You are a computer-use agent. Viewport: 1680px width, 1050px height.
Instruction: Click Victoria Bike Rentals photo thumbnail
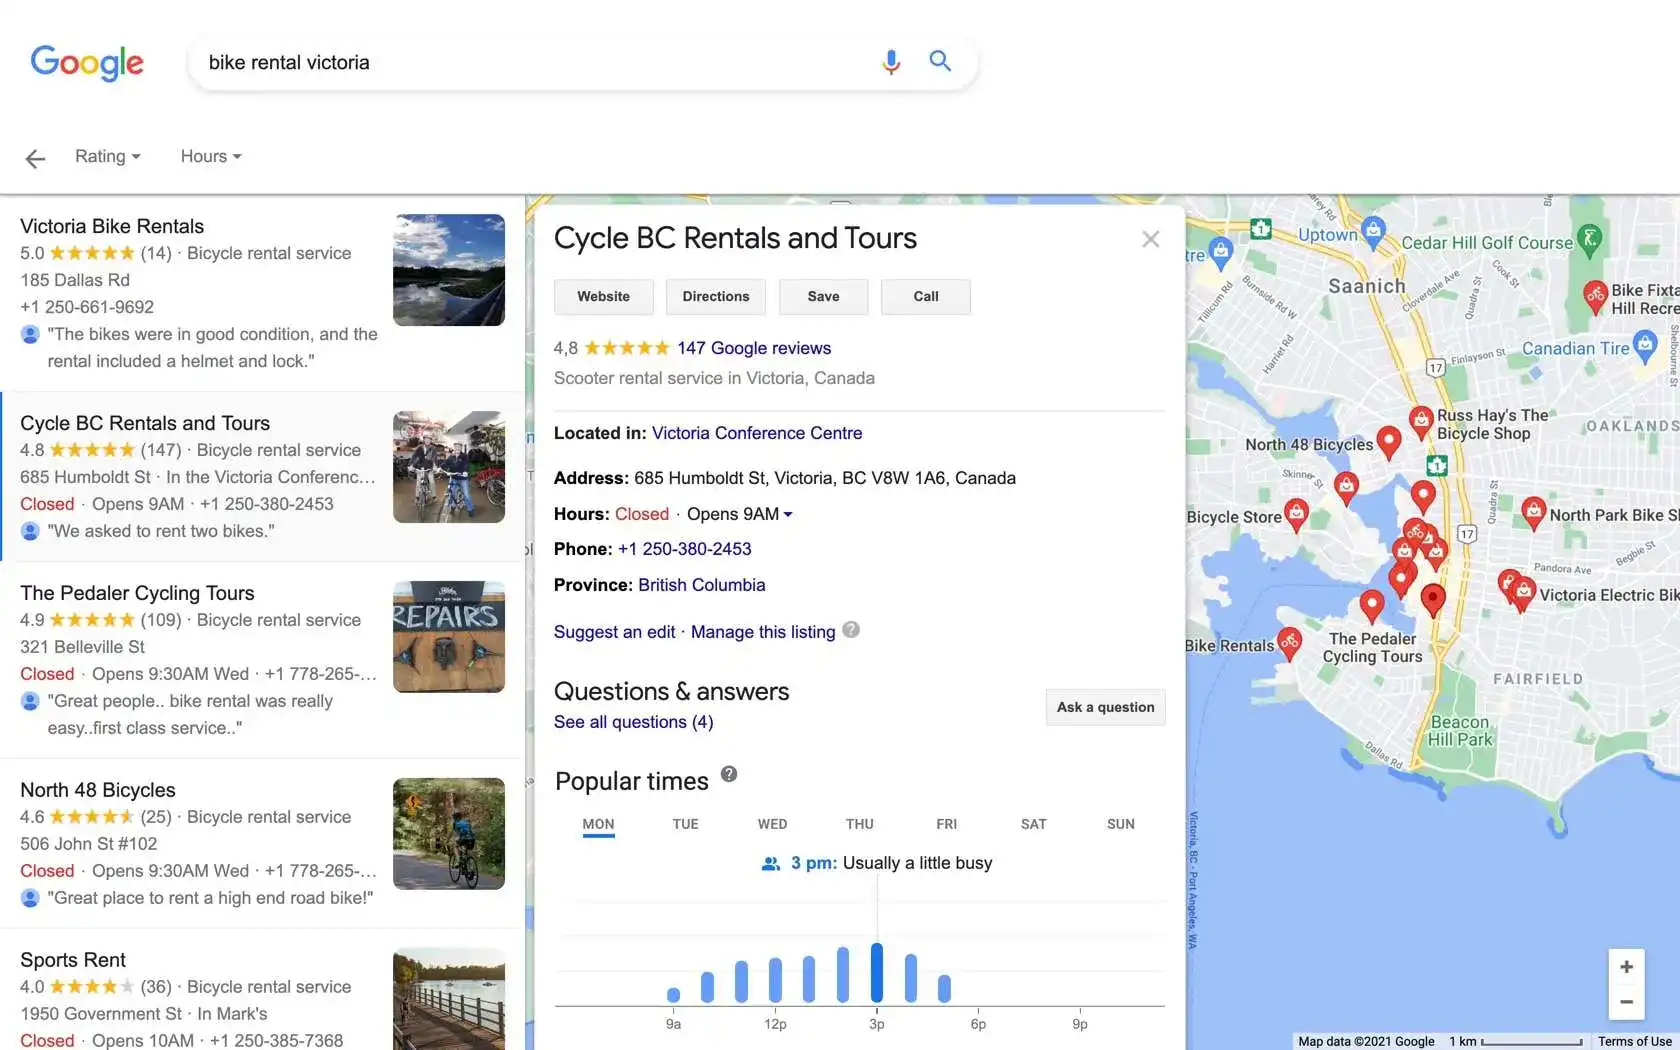tap(449, 270)
